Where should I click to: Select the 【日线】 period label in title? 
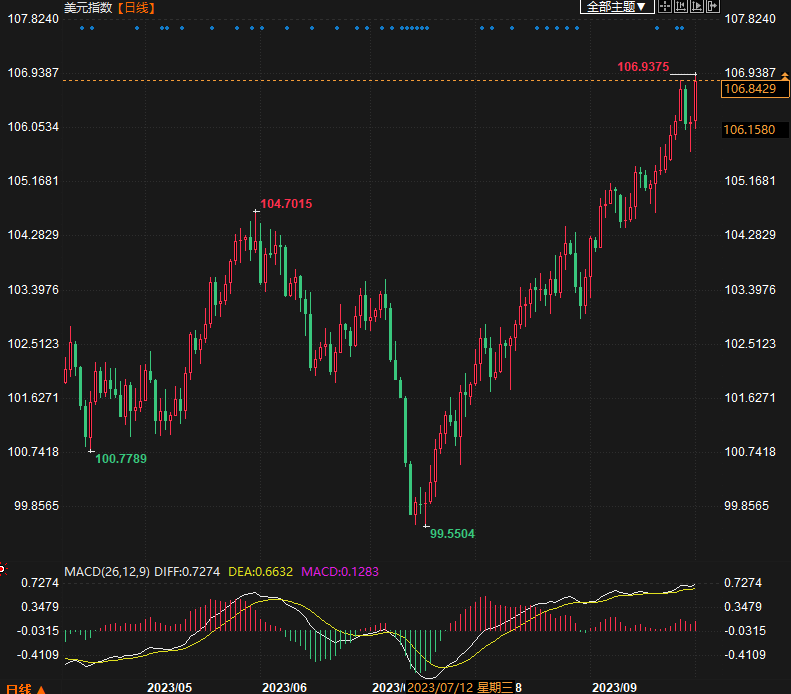(x=137, y=7)
